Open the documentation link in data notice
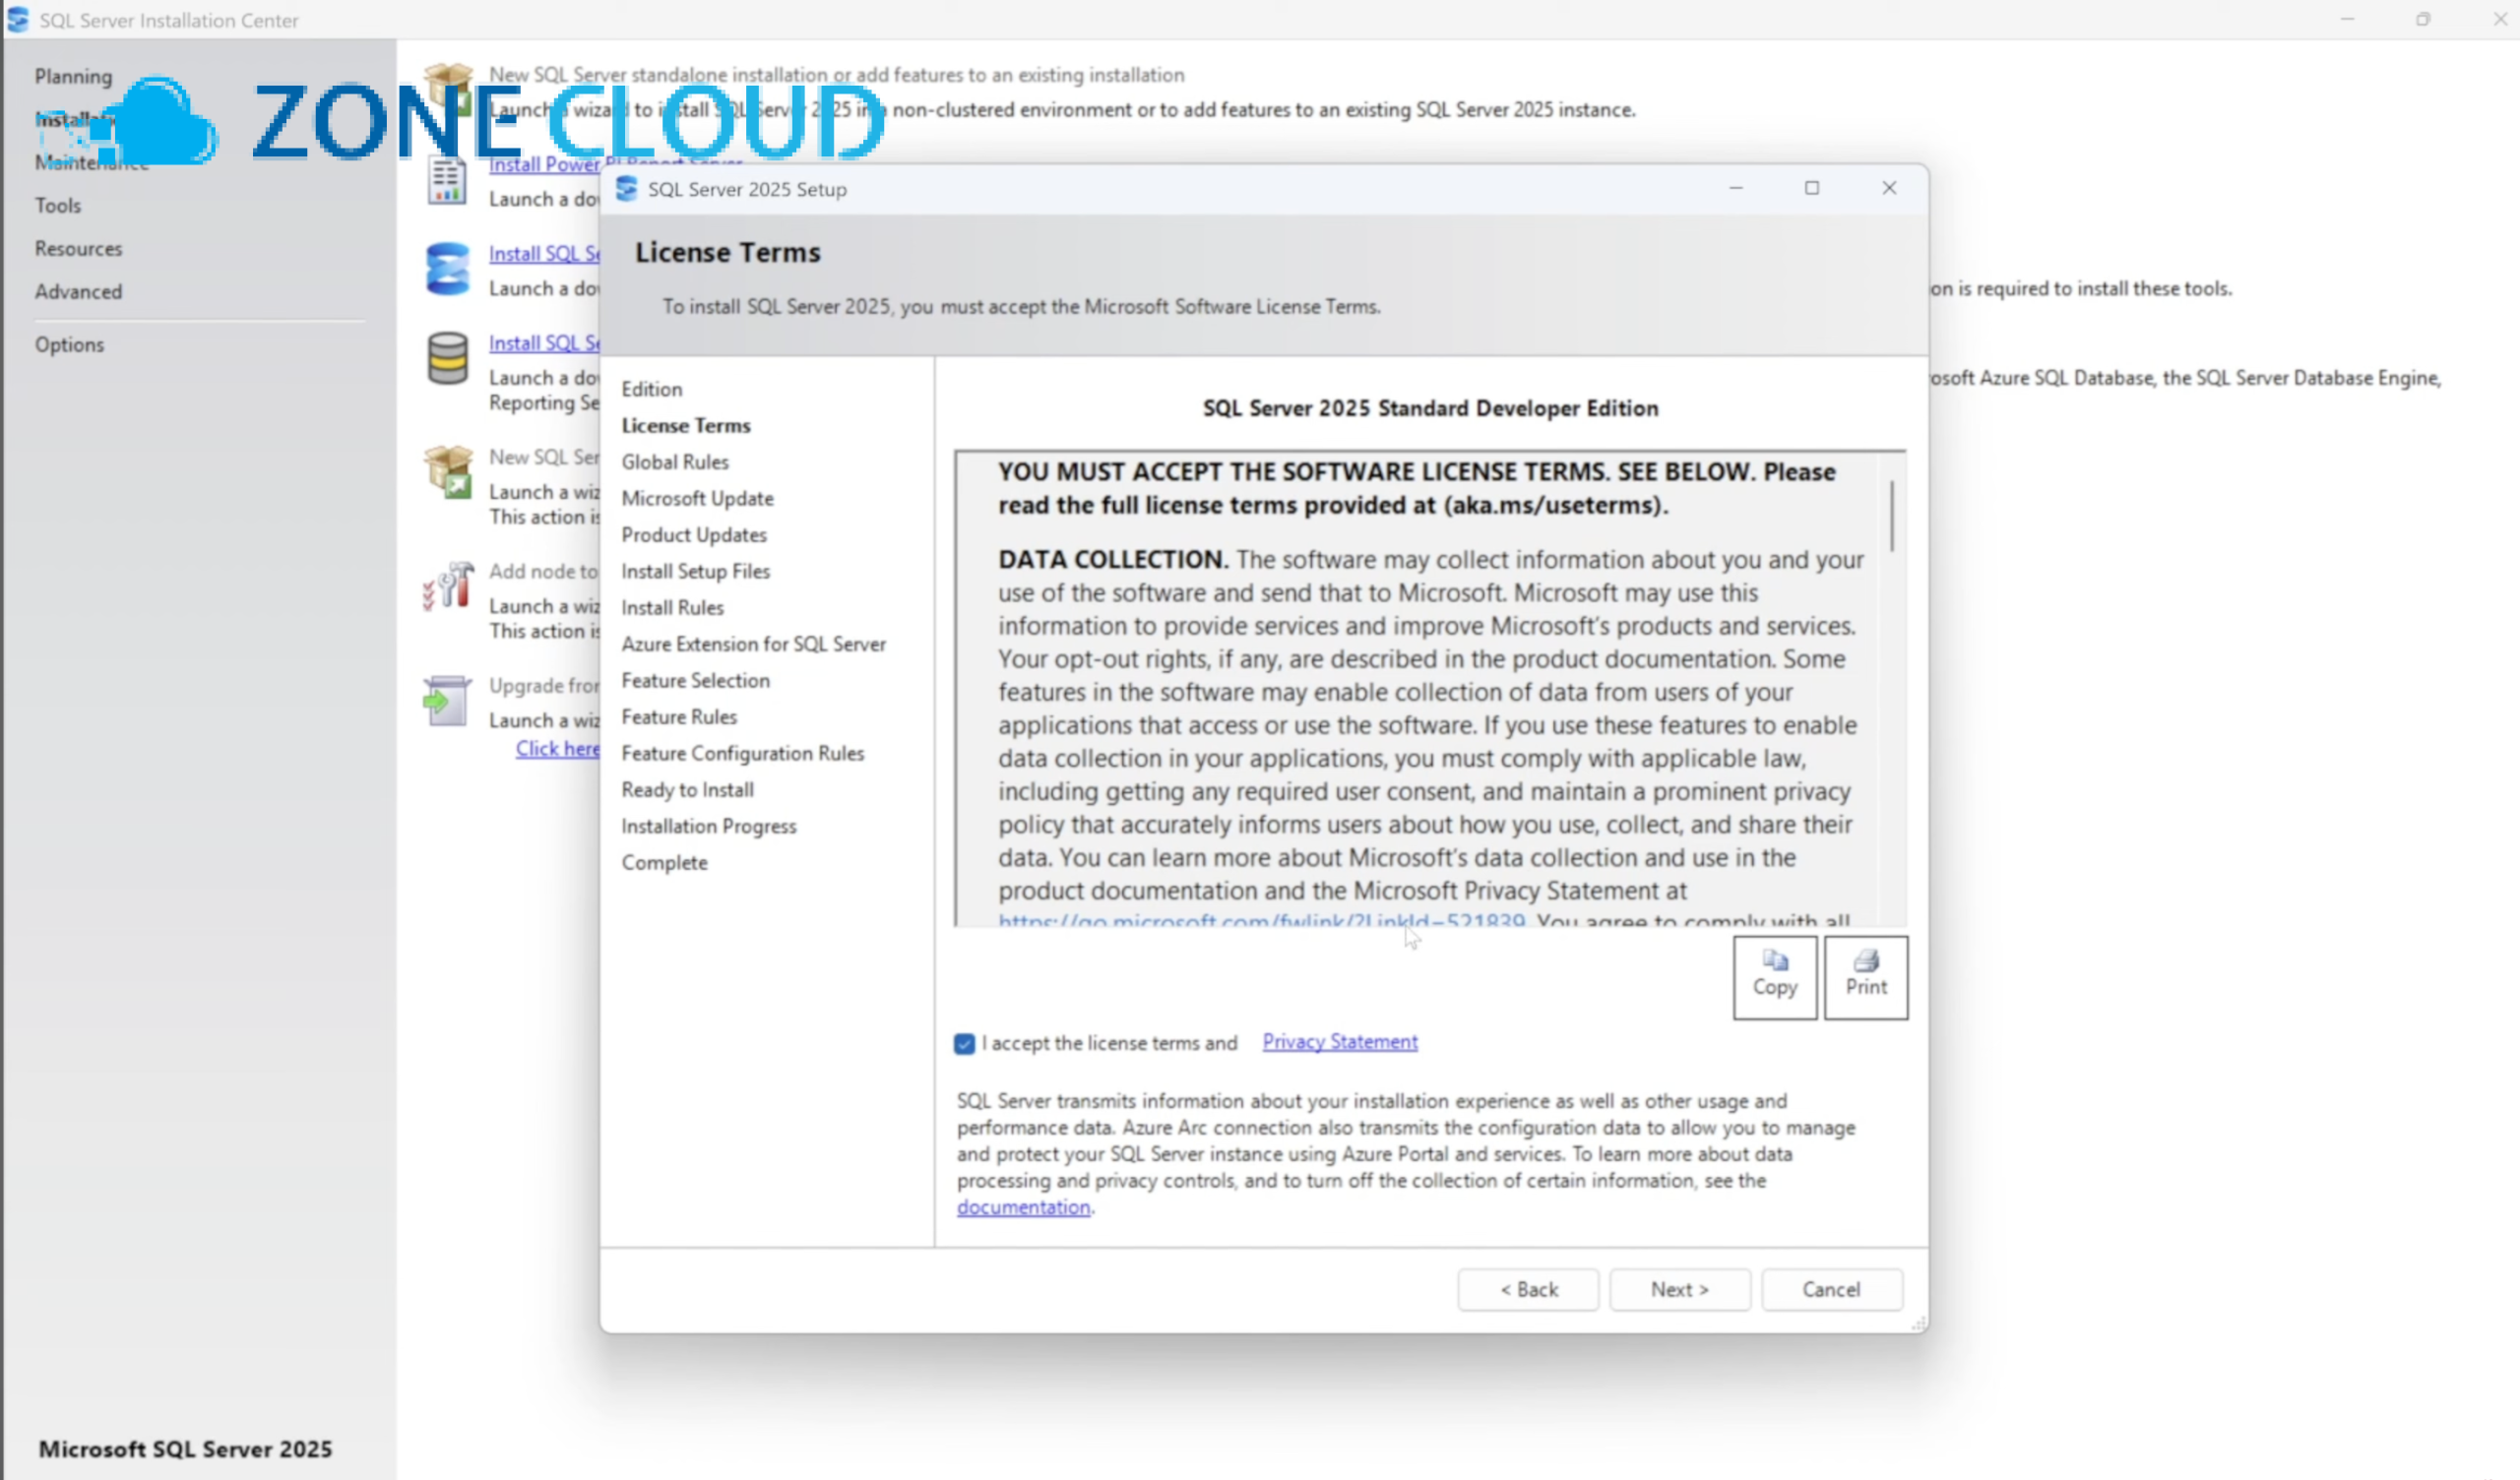Screen dimensions: 2520x1480 point(1023,1206)
